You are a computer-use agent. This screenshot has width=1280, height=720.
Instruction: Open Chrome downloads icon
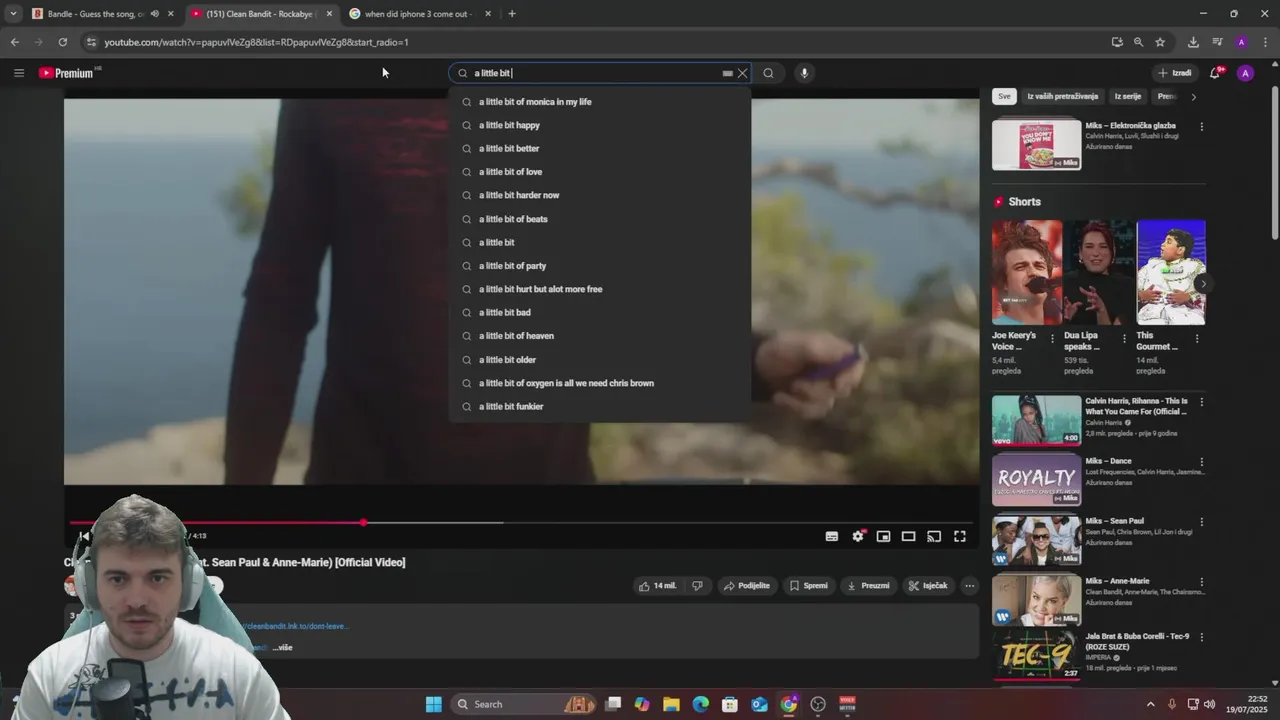(1193, 42)
